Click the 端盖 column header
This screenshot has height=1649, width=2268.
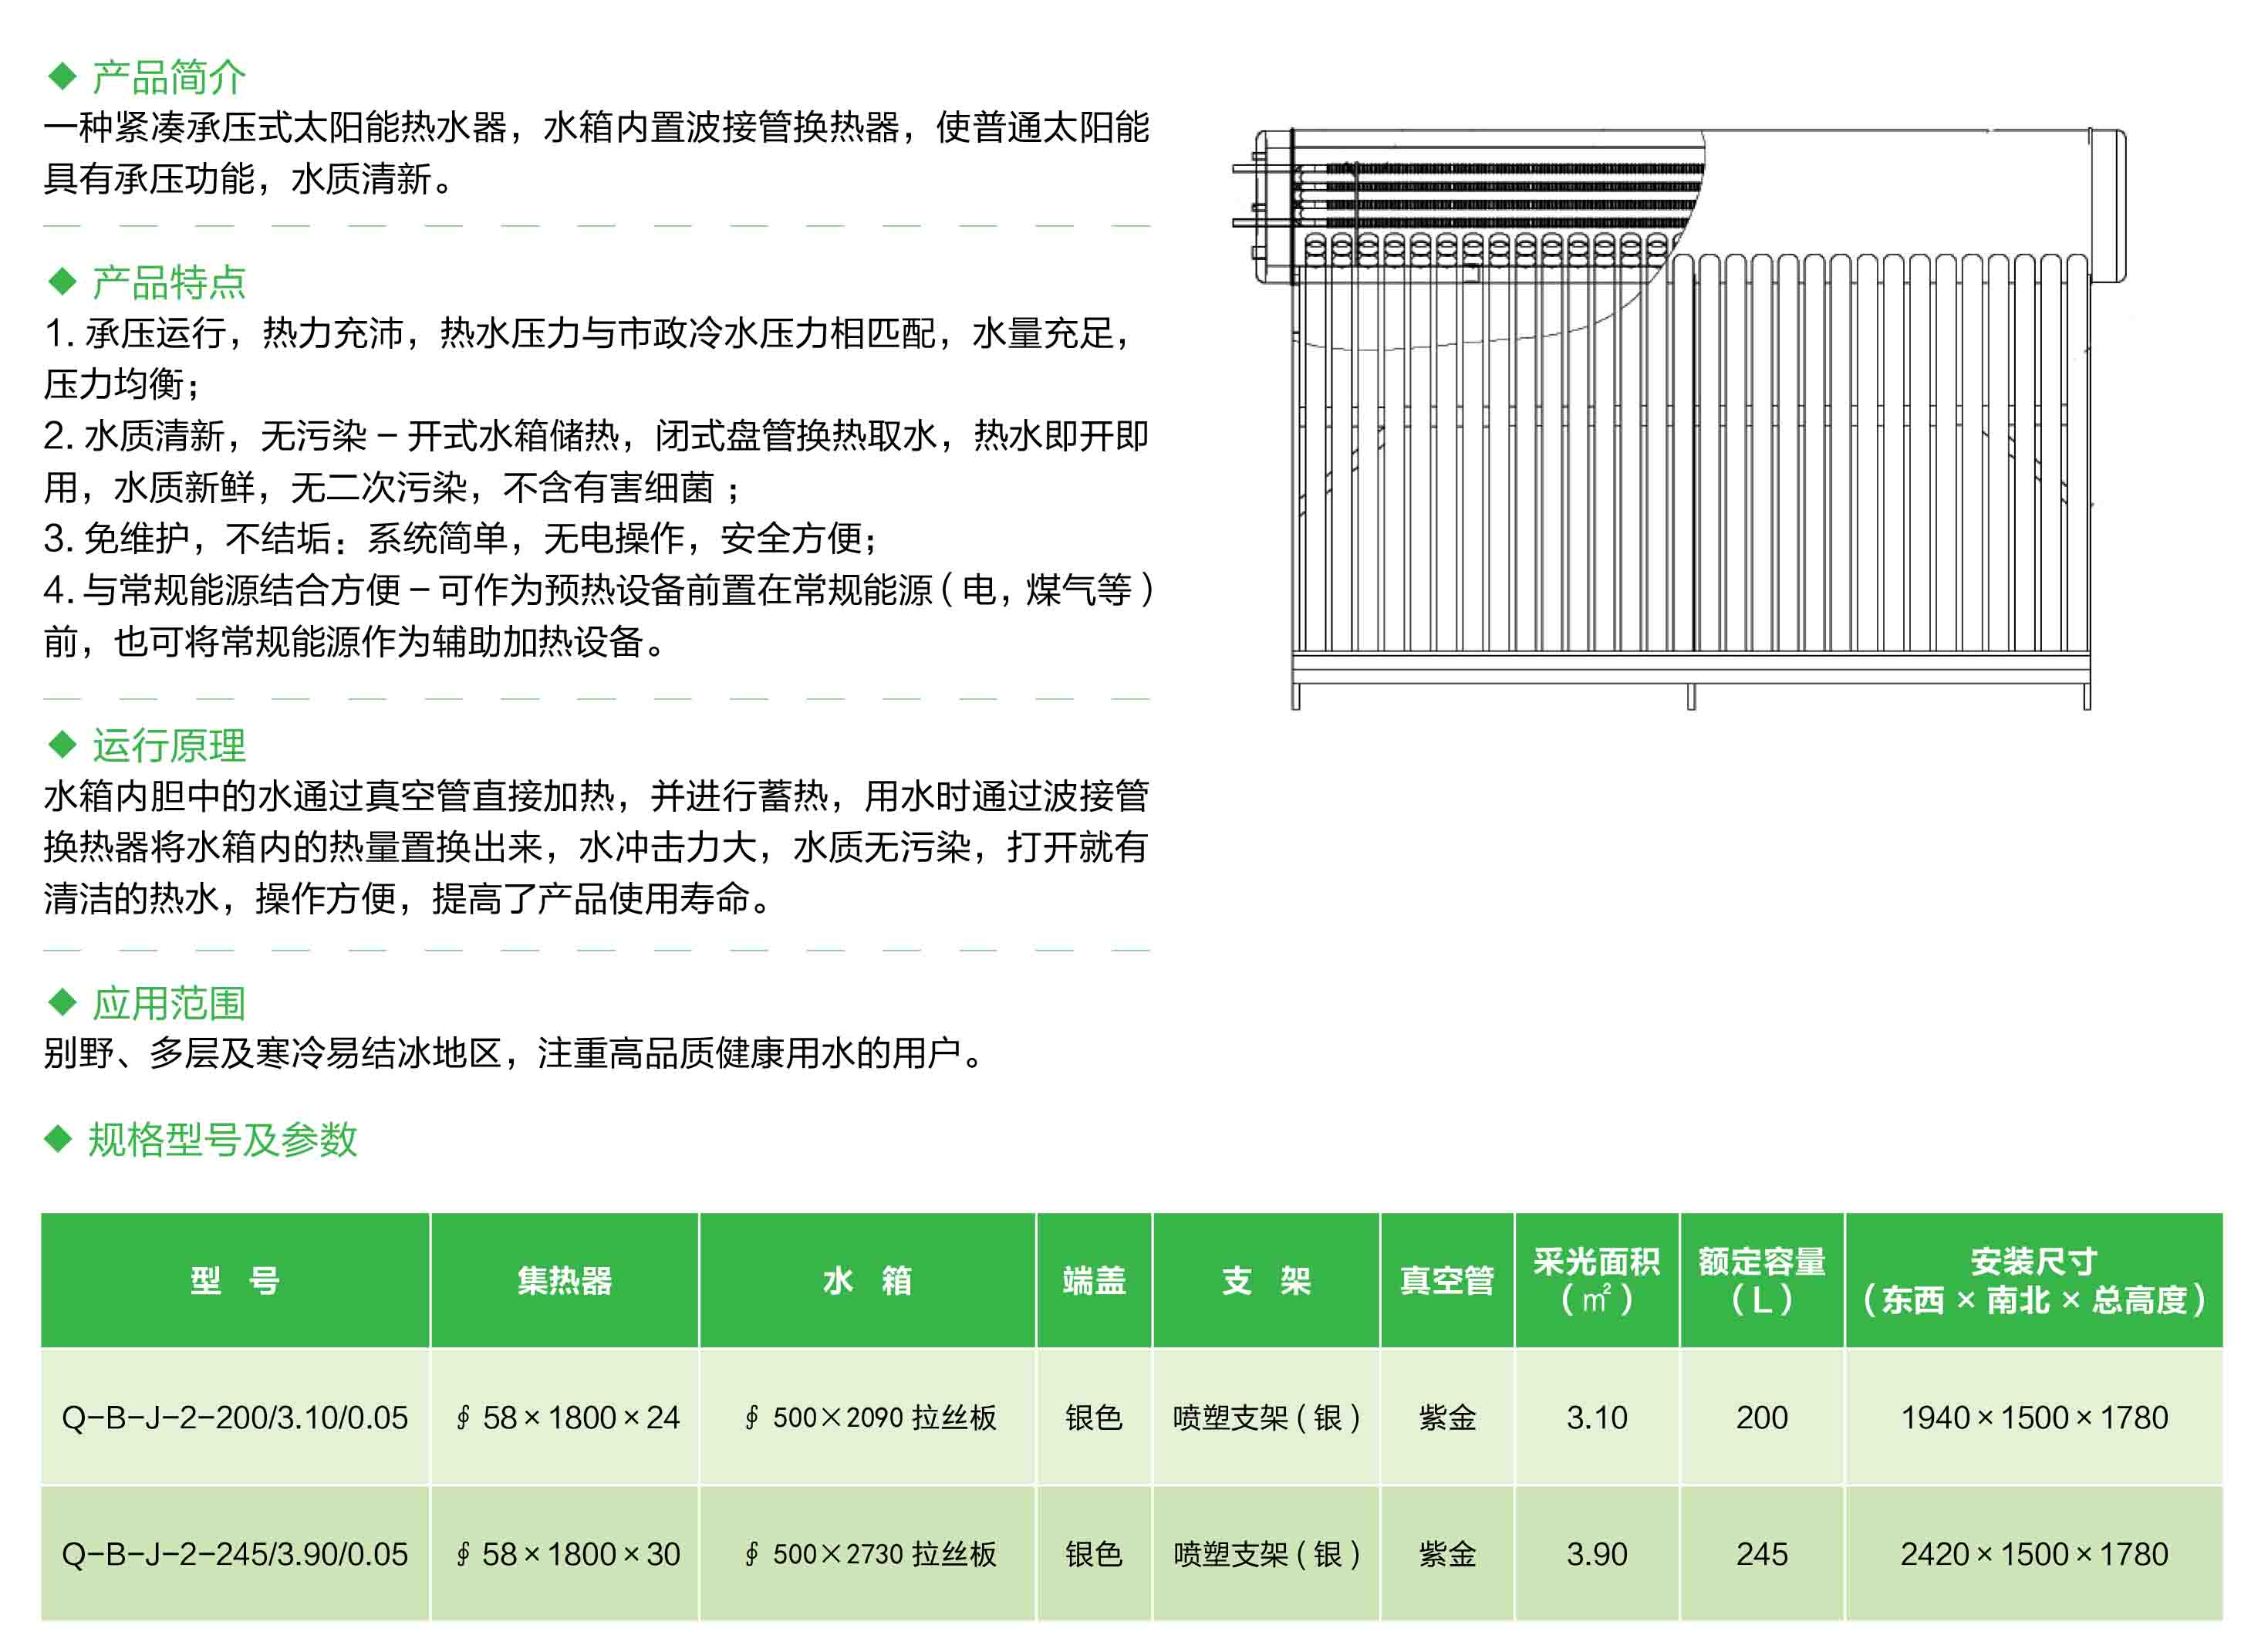point(1094,1280)
